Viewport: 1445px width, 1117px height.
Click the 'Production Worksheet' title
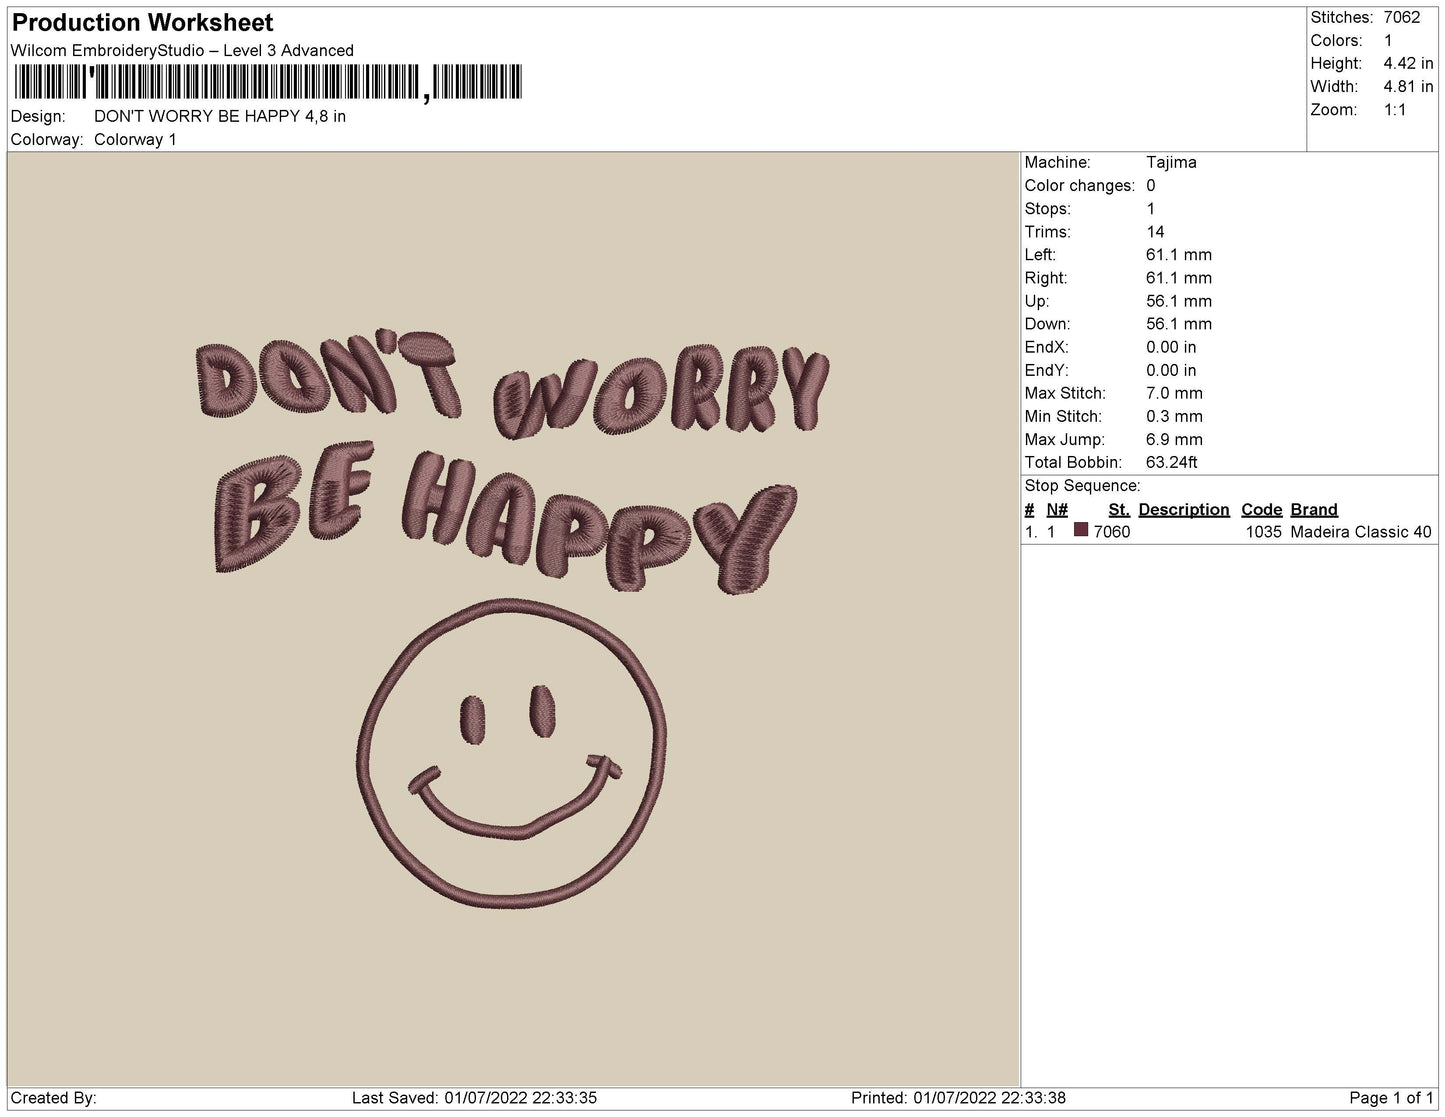coord(142,22)
